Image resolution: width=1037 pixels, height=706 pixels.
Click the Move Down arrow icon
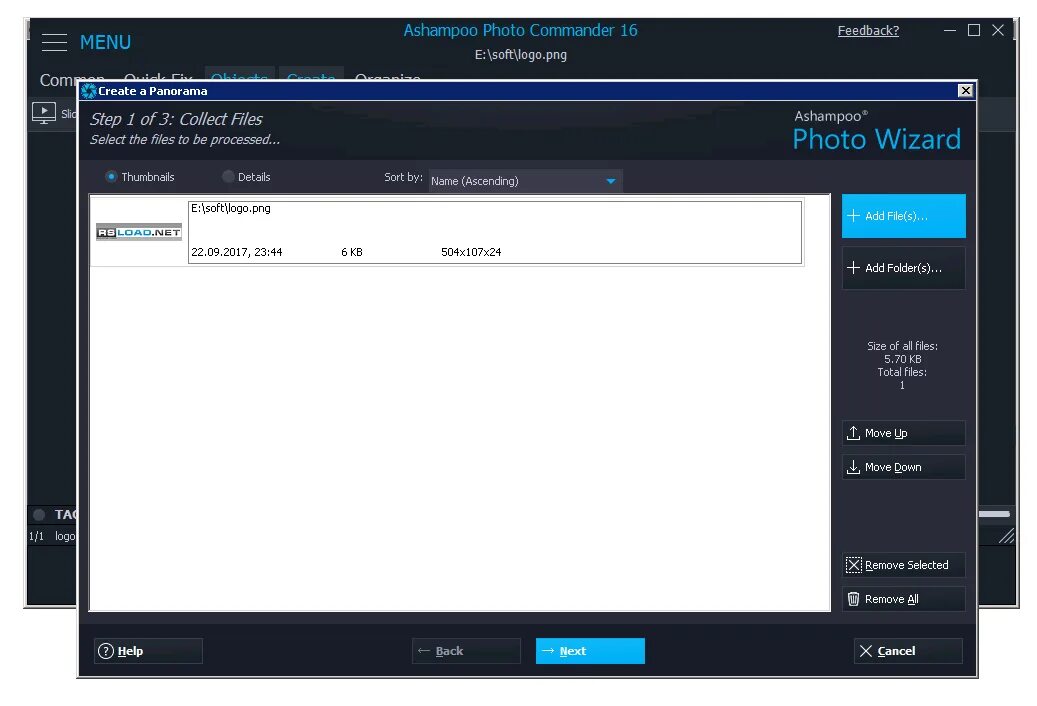click(x=853, y=467)
